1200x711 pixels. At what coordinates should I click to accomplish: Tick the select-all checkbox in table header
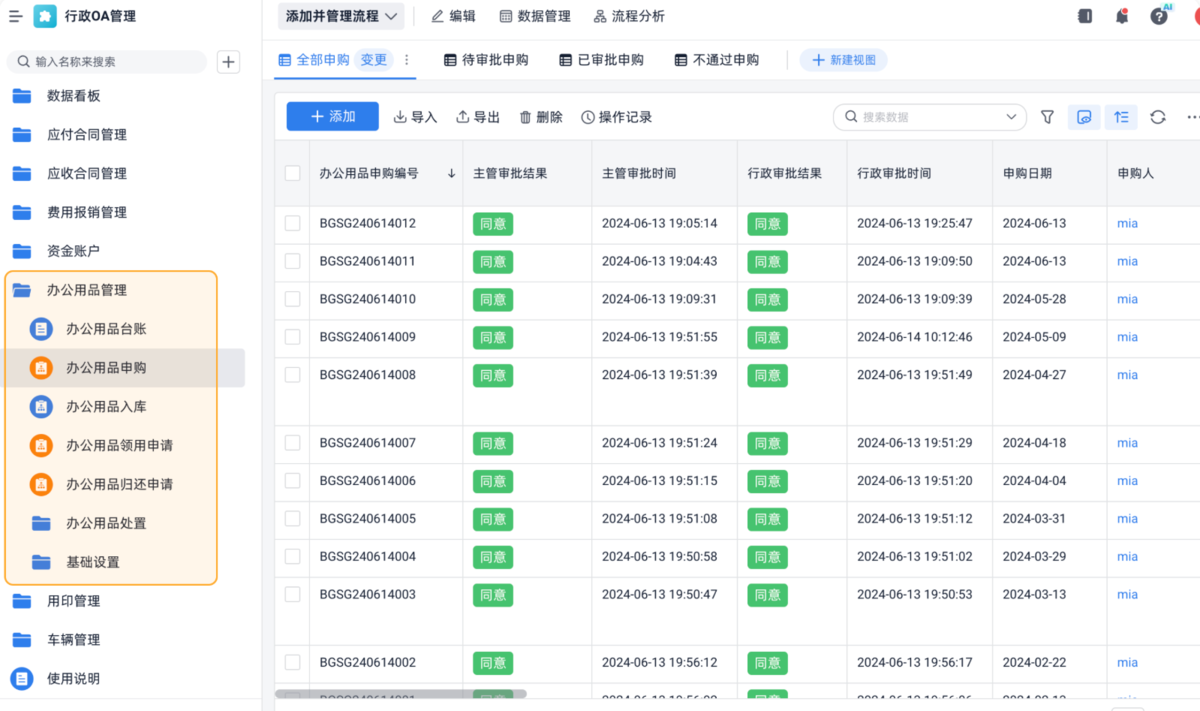pyautogui.click(x=293, y=173)
